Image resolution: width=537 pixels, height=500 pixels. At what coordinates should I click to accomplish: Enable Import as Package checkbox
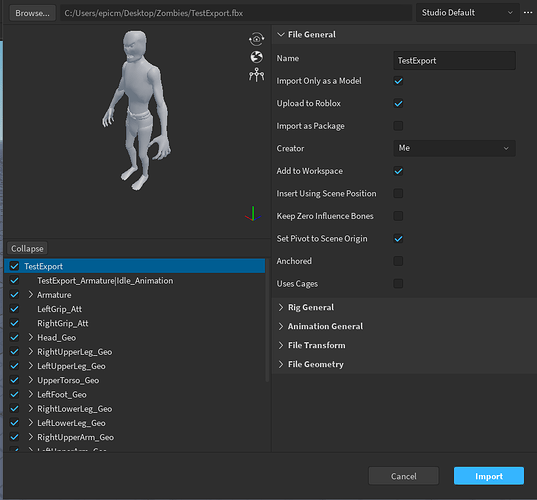click(398, 126)
